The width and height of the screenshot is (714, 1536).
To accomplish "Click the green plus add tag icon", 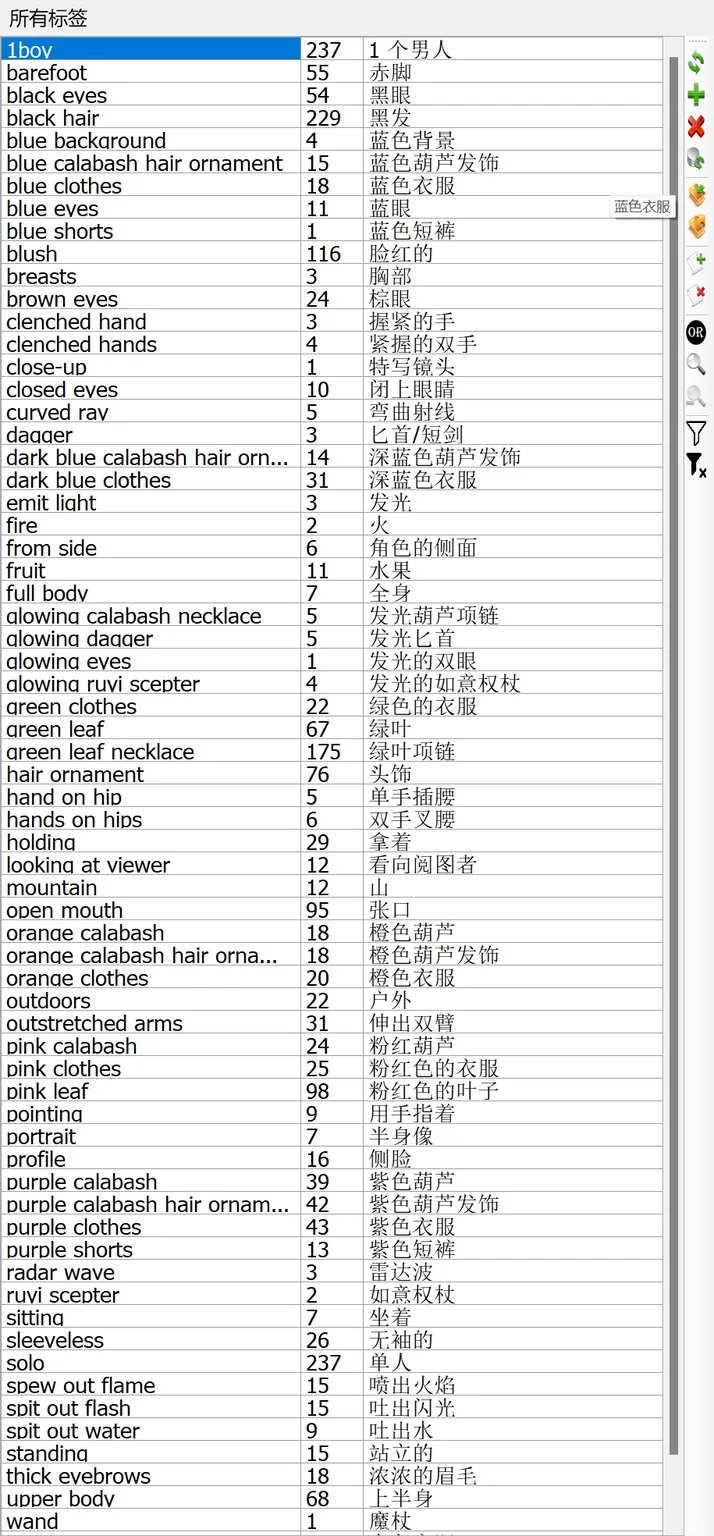I will [696, 95].
